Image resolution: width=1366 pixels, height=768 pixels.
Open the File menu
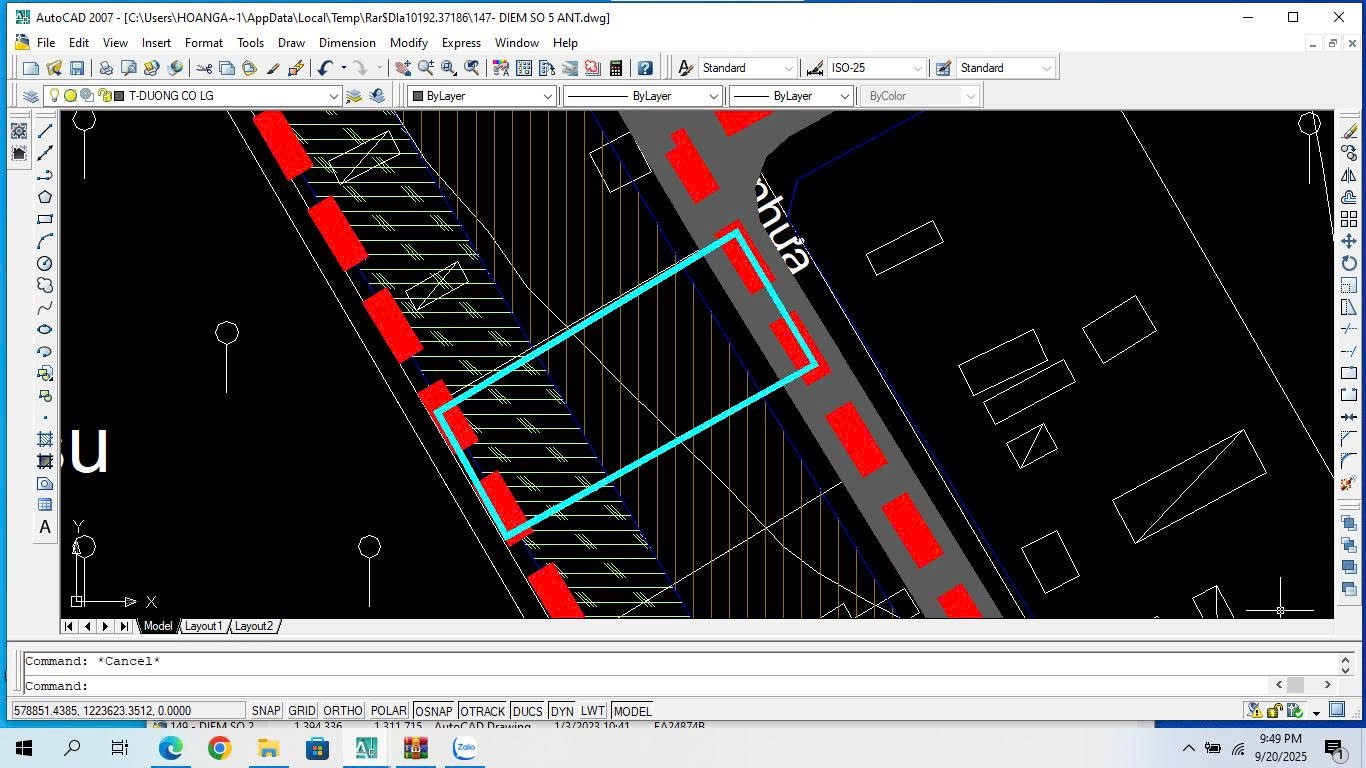point(46,43)
